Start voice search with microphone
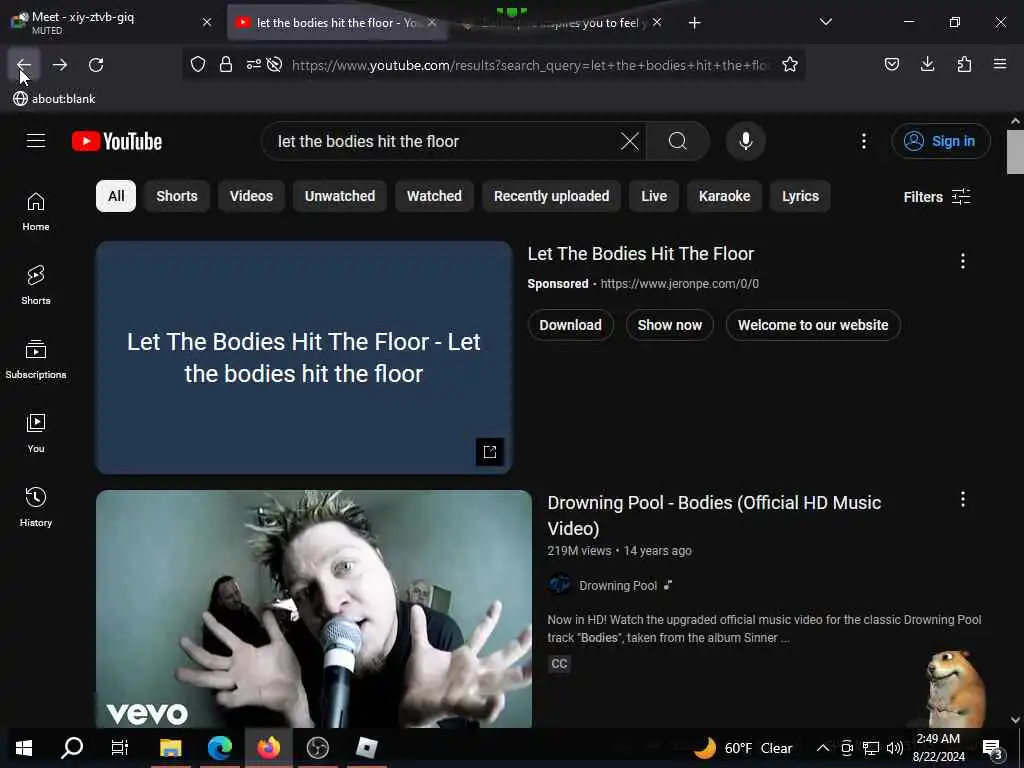The image size is (1024, 768). pyautogui.click(x=745, y=141)
